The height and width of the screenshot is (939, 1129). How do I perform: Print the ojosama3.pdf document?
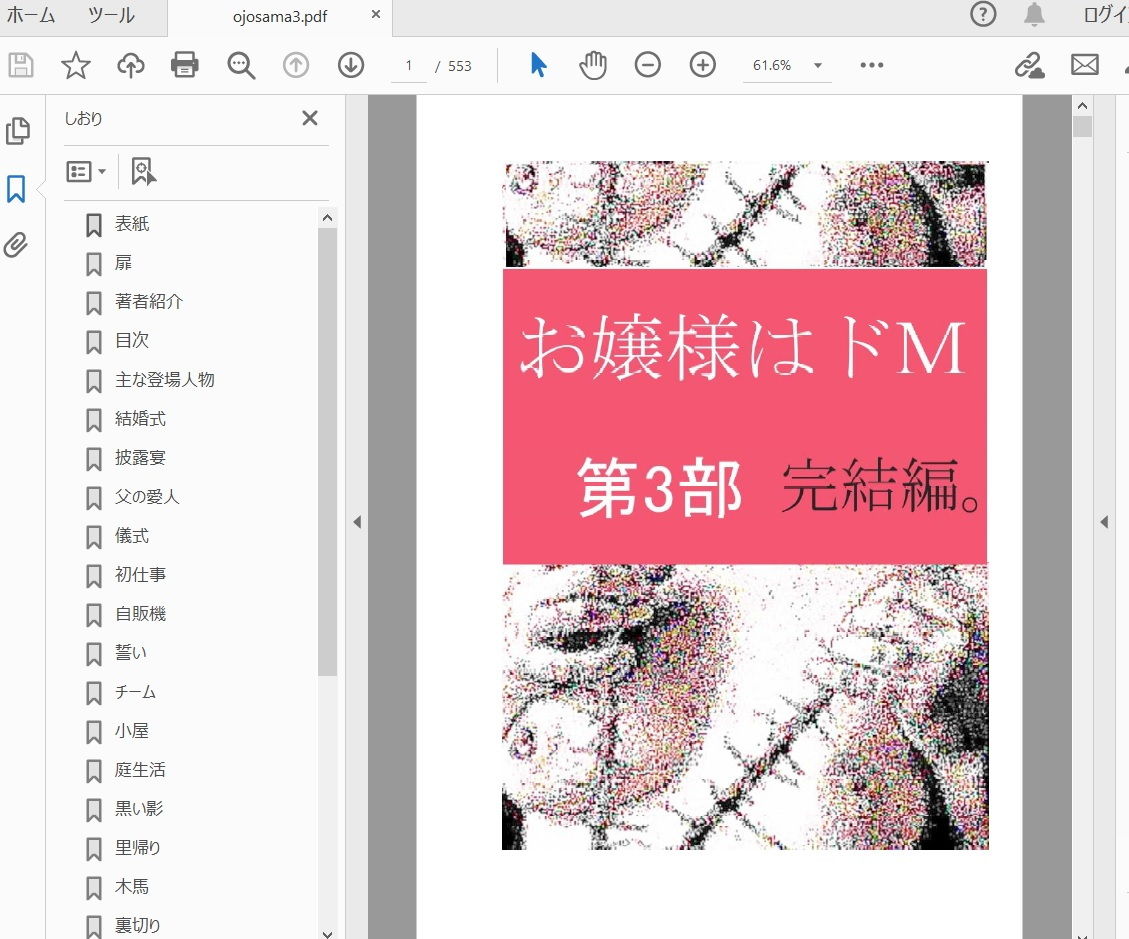pyautogui.click(x=184, y=65)
